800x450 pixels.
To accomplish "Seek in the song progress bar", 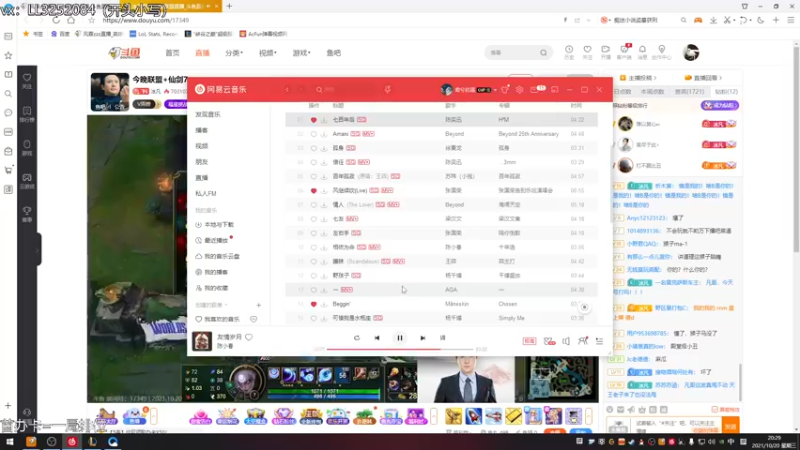I will [x=399, y=349].
